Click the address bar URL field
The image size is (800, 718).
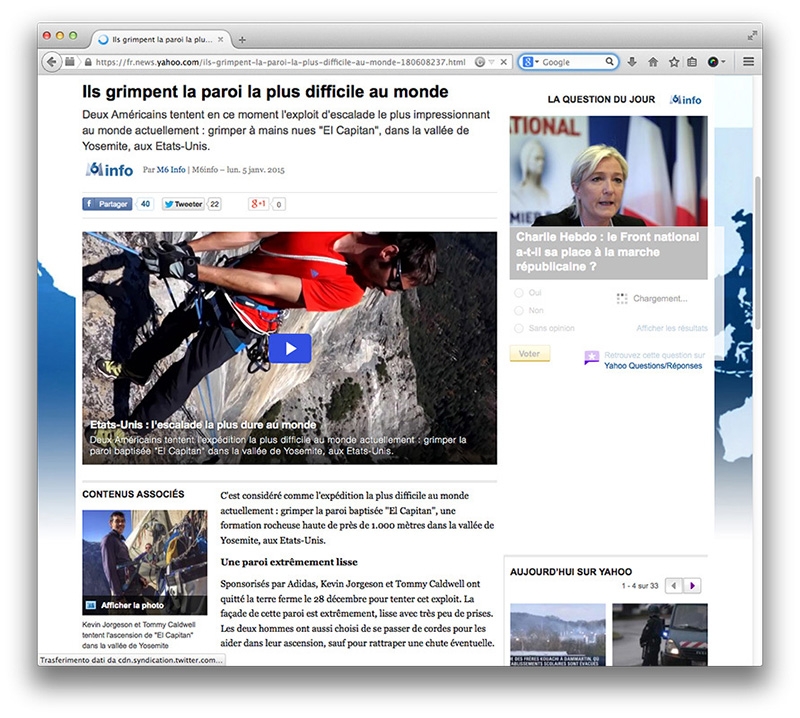[281, 62]
